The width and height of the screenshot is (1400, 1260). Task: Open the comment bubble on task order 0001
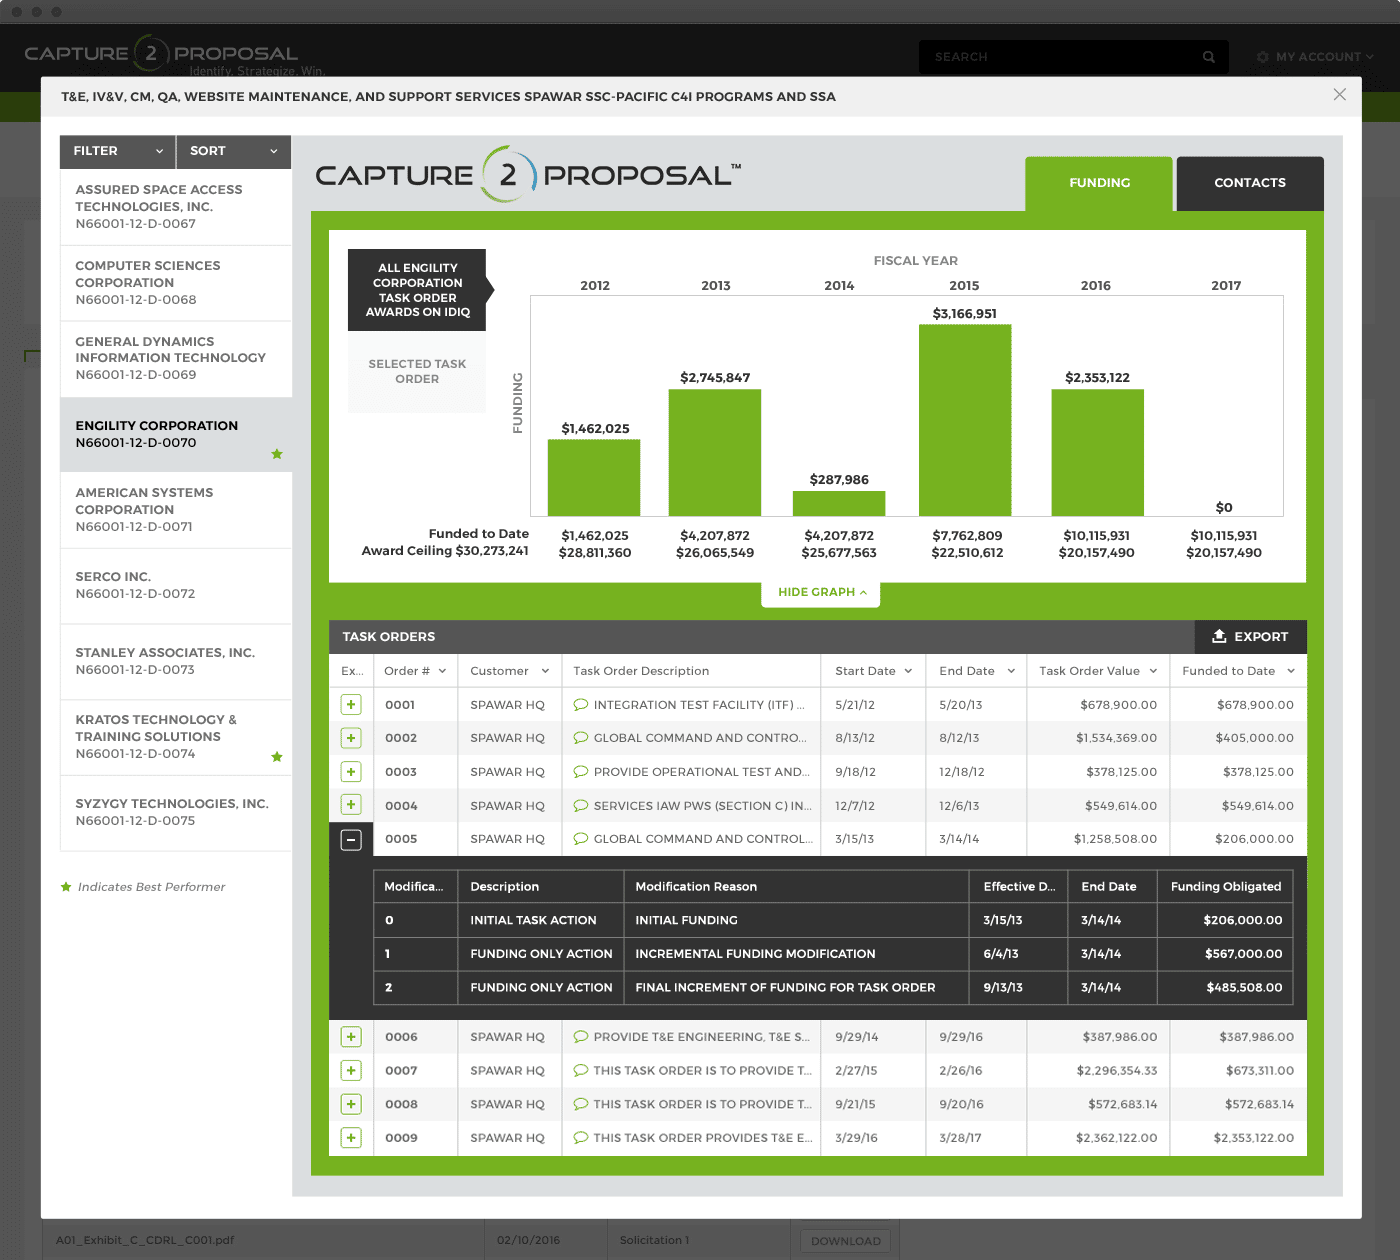pyautogui.click(x=581, y=704)
